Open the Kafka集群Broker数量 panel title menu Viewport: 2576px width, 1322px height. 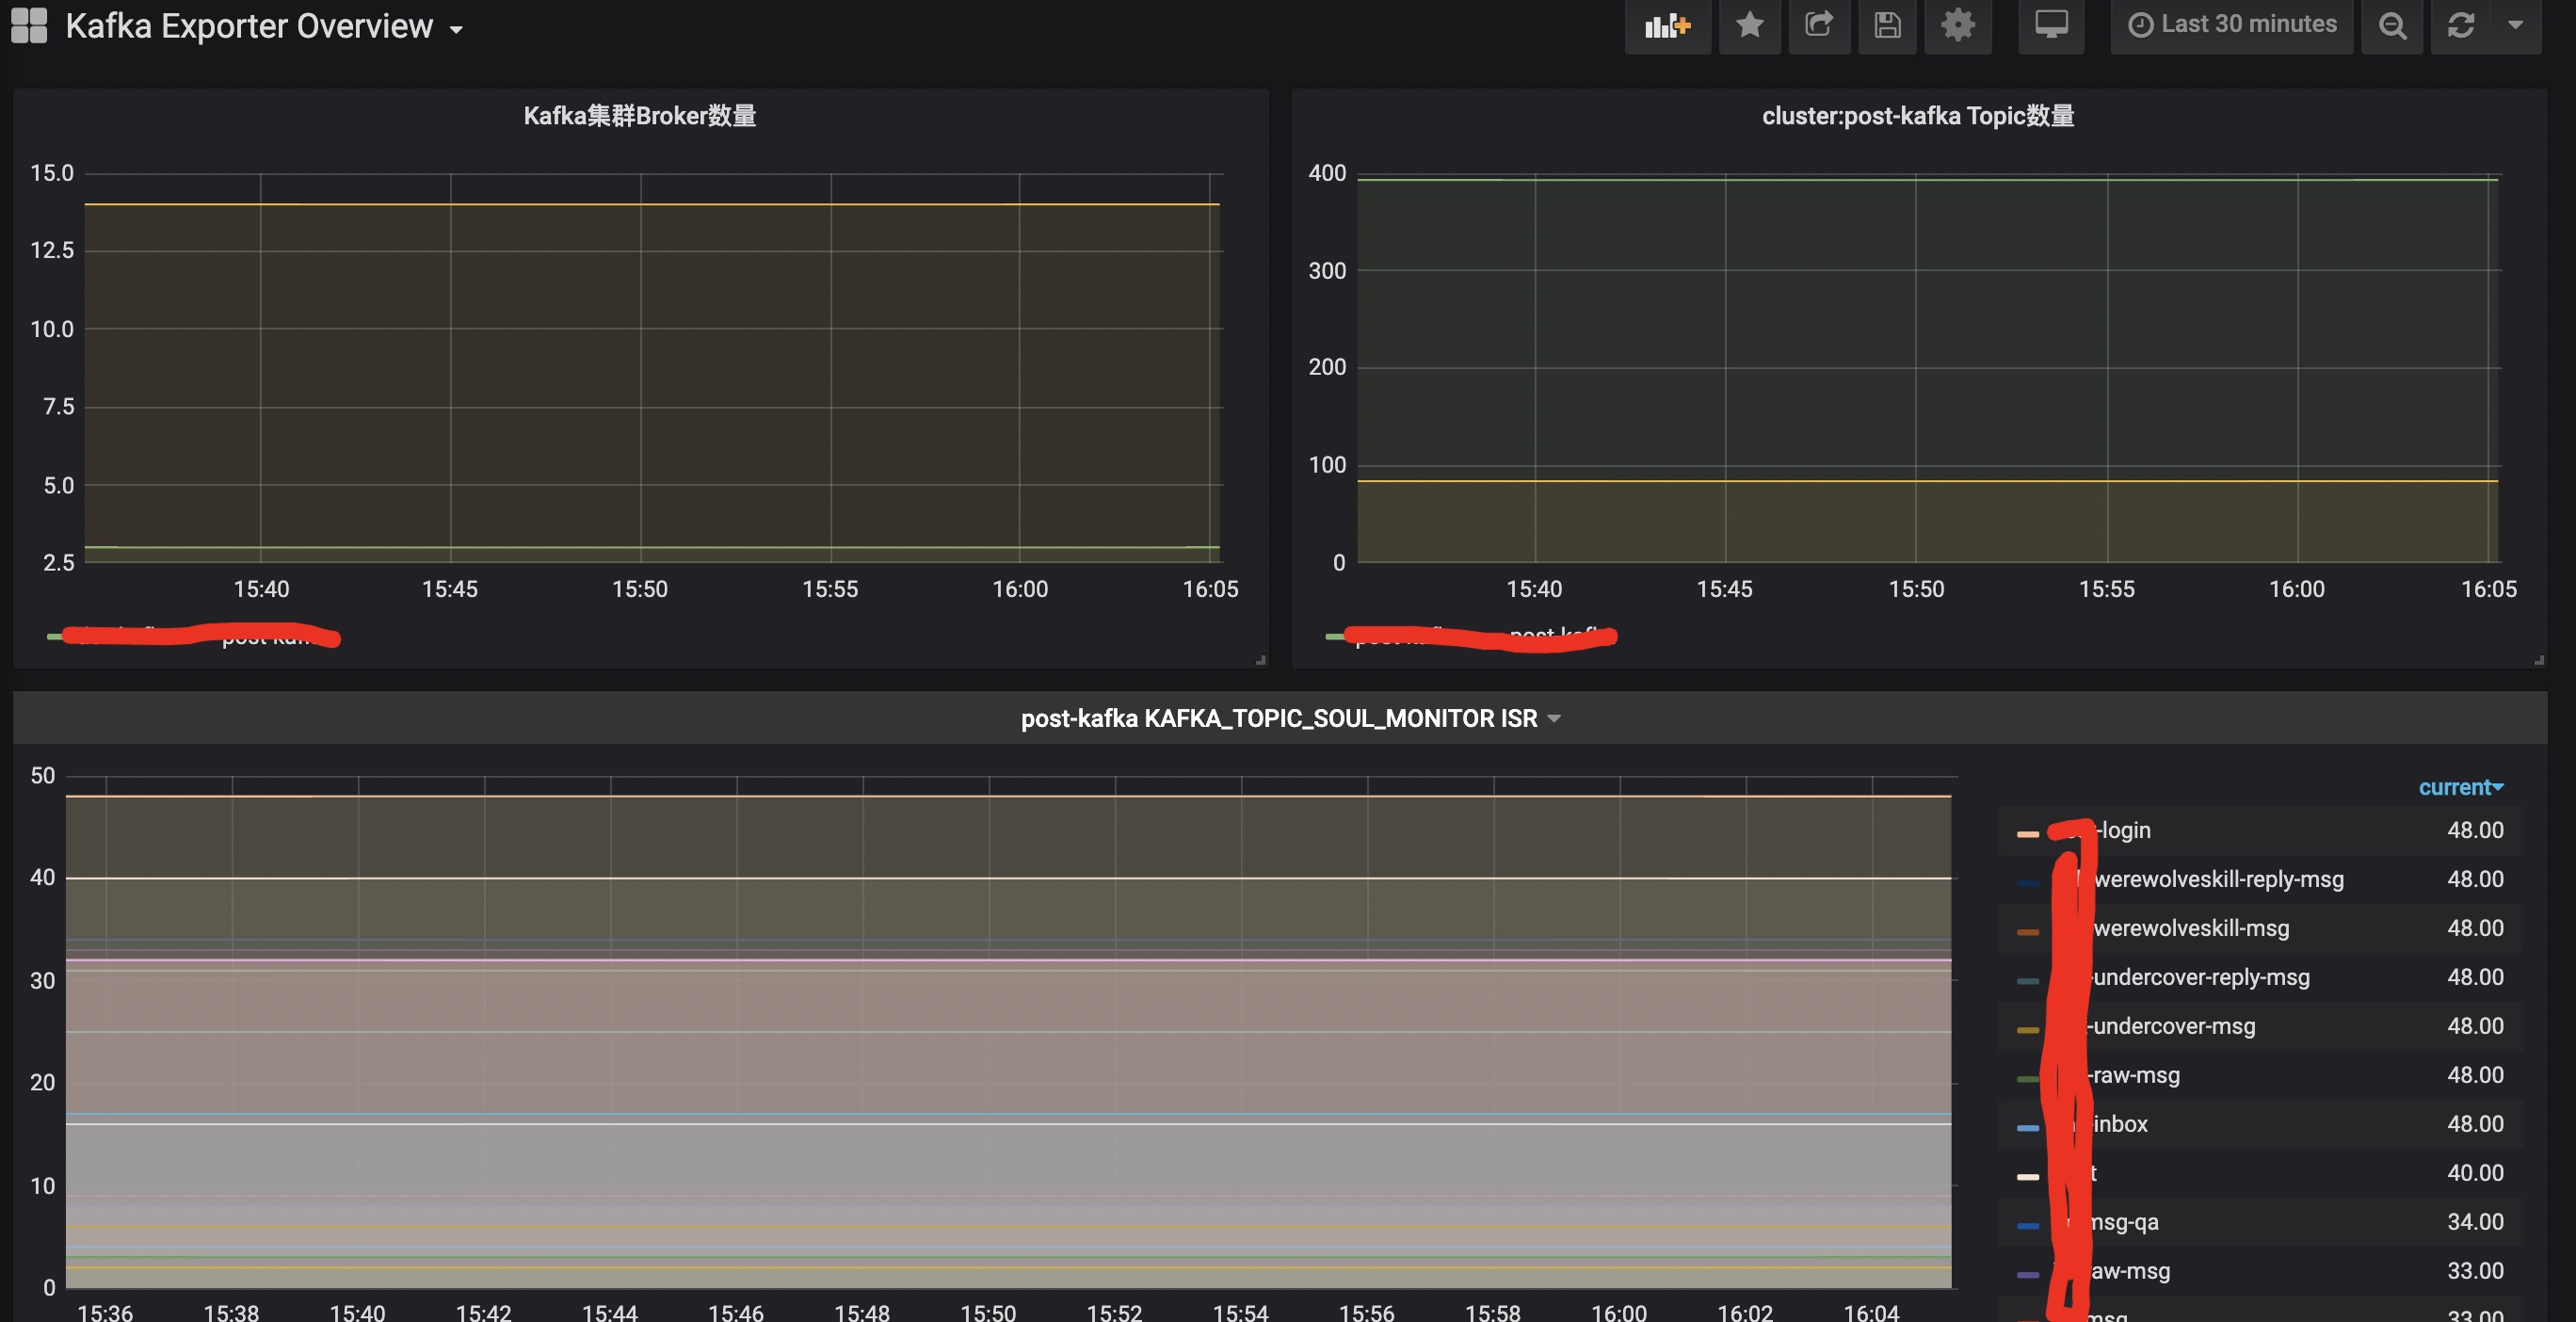[x=639, y=116]
